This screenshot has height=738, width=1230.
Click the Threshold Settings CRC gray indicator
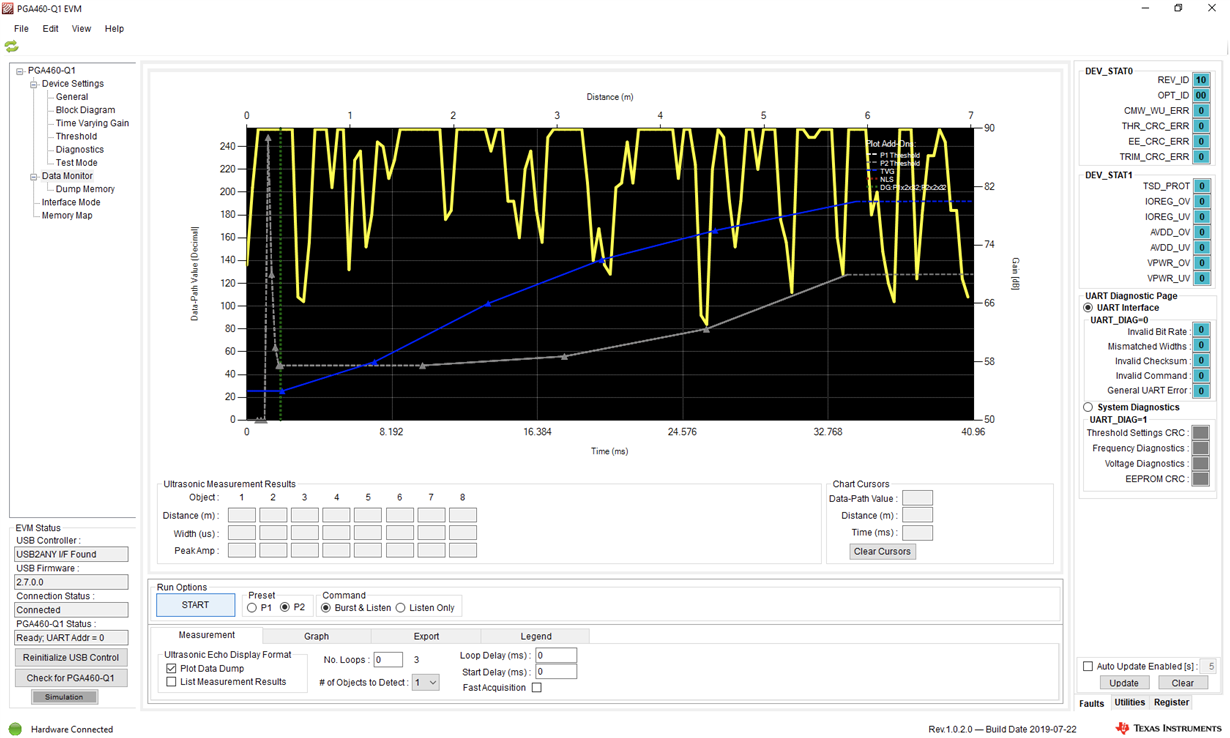(1200, 433)
